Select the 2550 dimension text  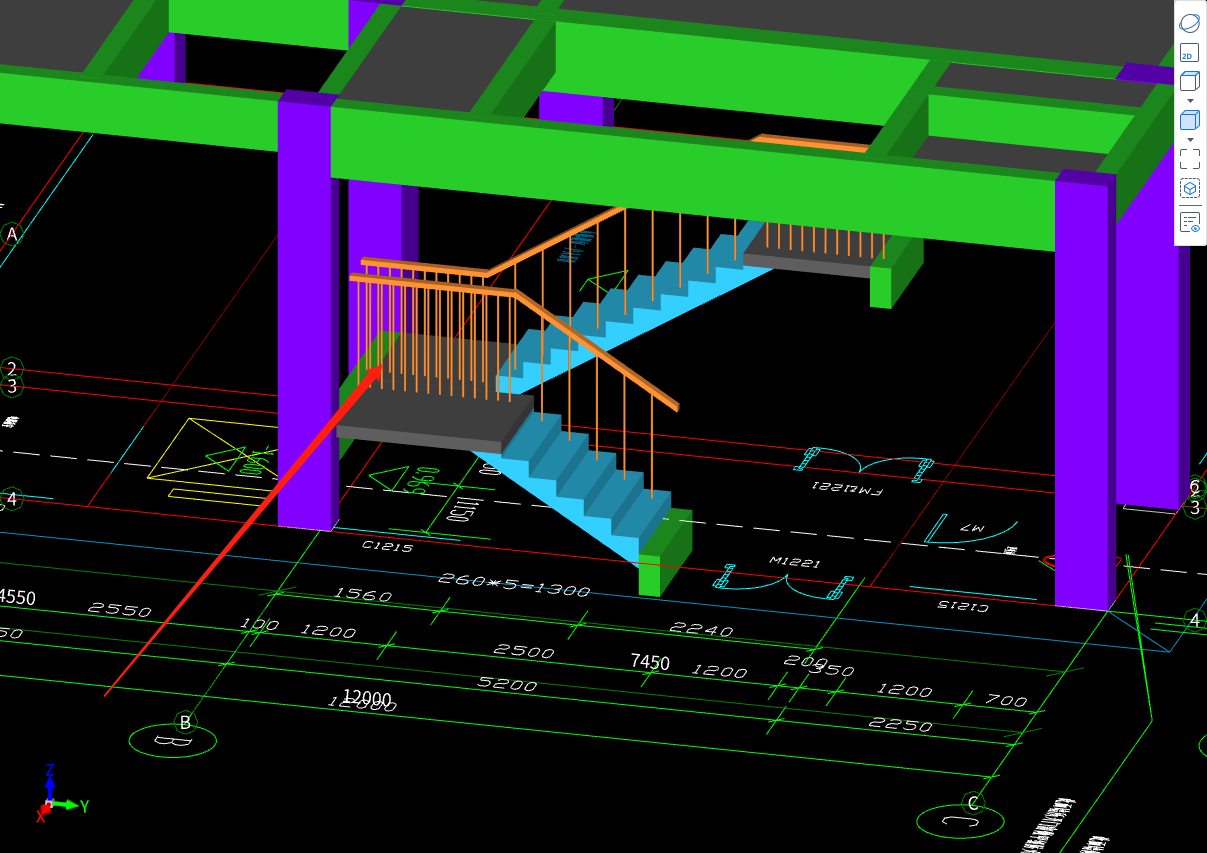120,610
